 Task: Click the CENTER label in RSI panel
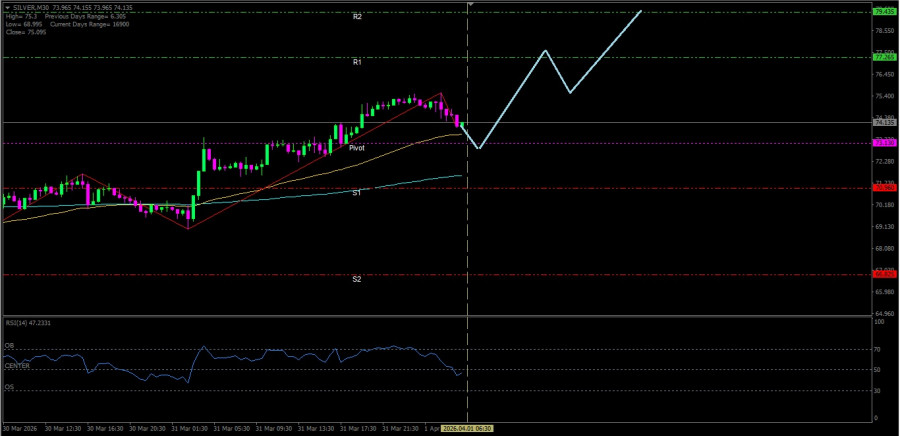tap(17, 366)
